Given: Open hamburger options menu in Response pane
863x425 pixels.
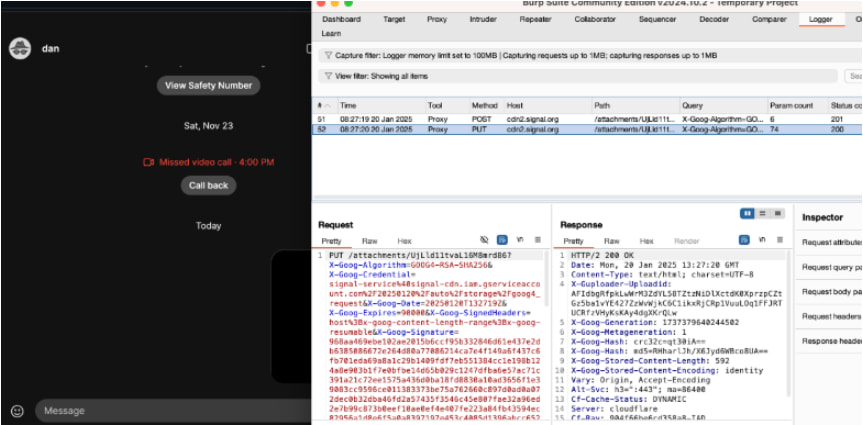Looking at the screenshot, I should 780,240.
